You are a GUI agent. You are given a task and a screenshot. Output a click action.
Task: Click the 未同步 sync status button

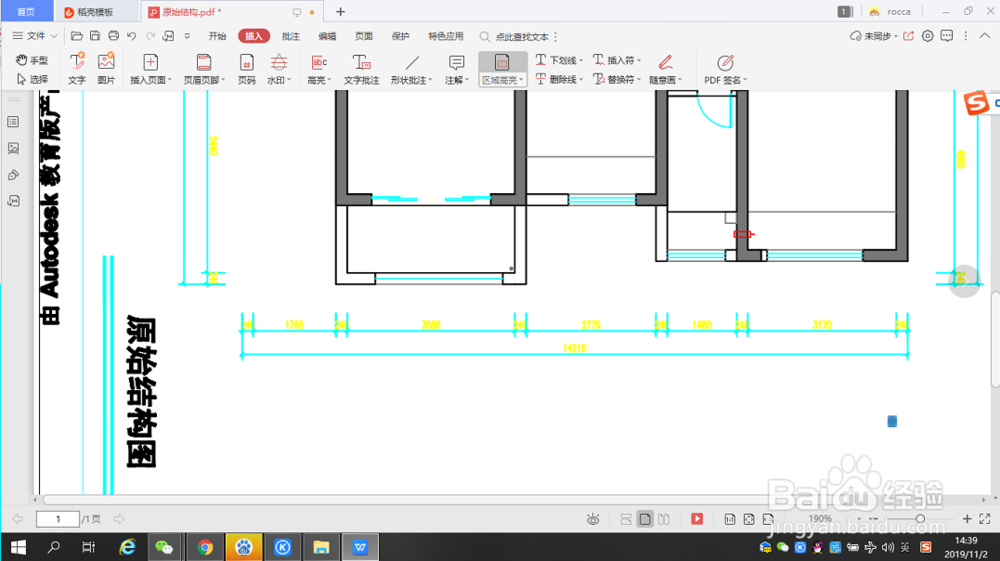pyautogui.click(x=873, y=36)
